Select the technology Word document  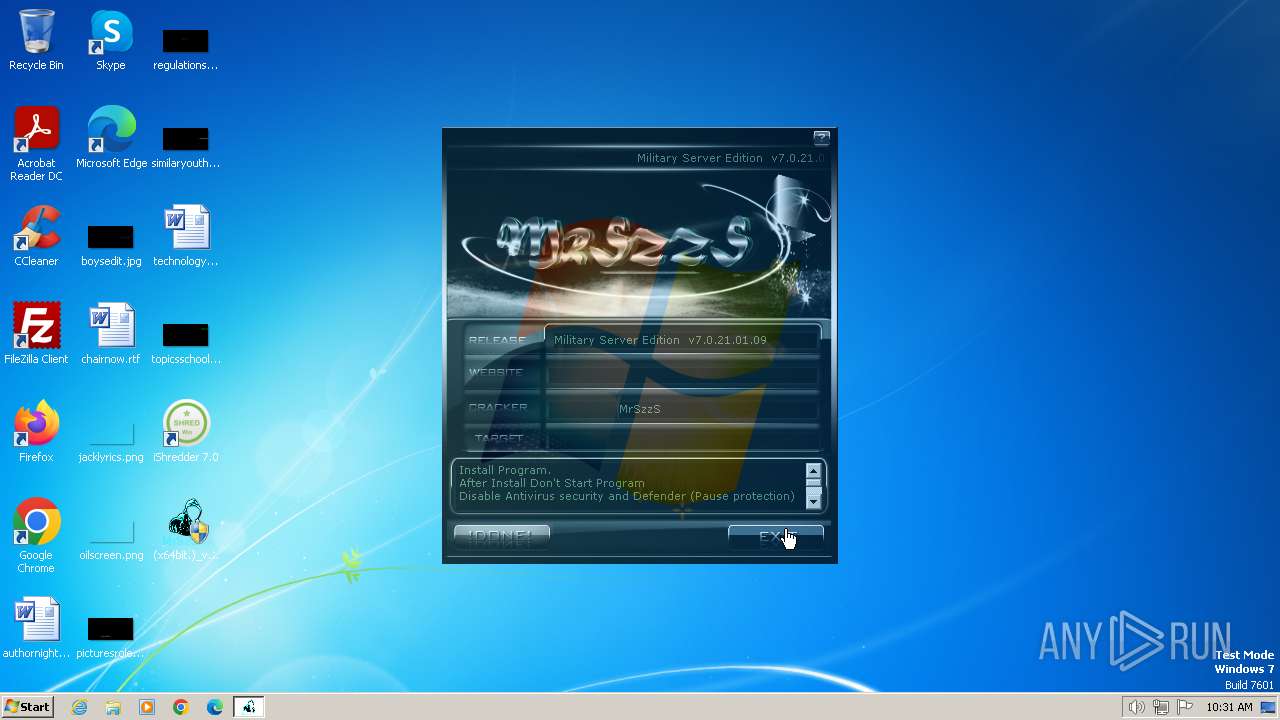(x=185, y=236)
